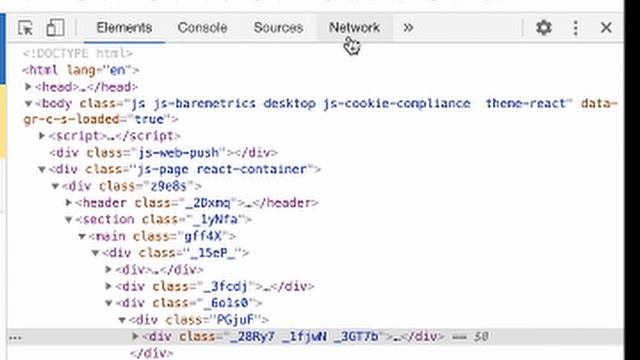Image resolution: width=640 pixels, height=360 pixels.
Task: Expand the _3fcdj div node
Action: pos(109,286)
